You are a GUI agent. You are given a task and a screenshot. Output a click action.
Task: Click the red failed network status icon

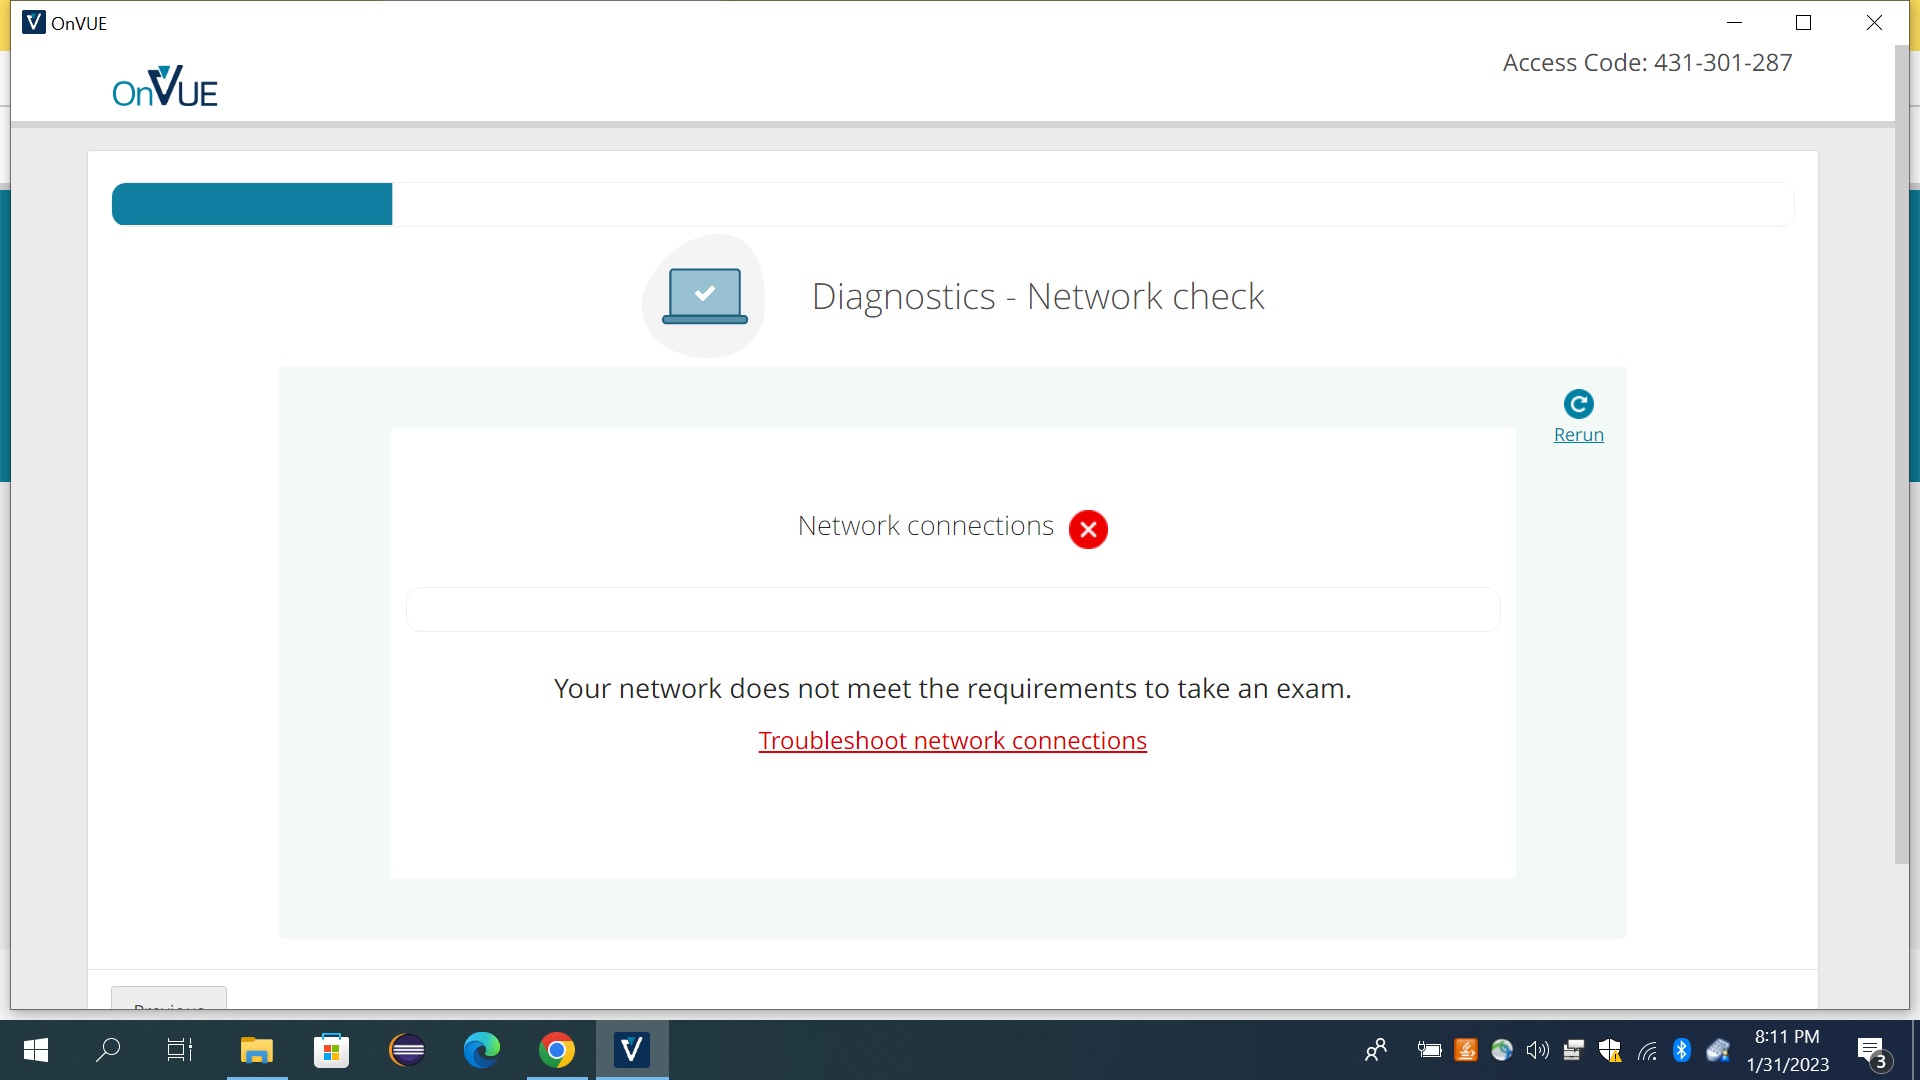1088,529
